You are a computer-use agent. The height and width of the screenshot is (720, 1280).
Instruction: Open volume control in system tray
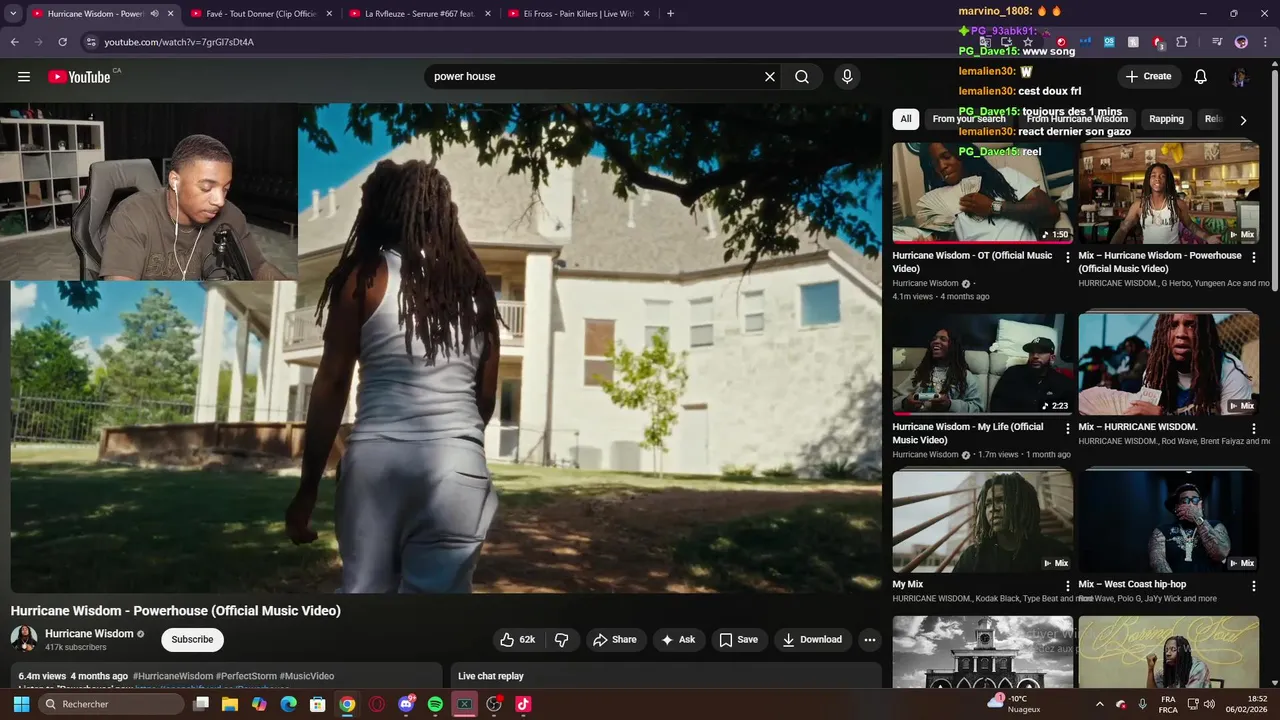[1209, 704]
